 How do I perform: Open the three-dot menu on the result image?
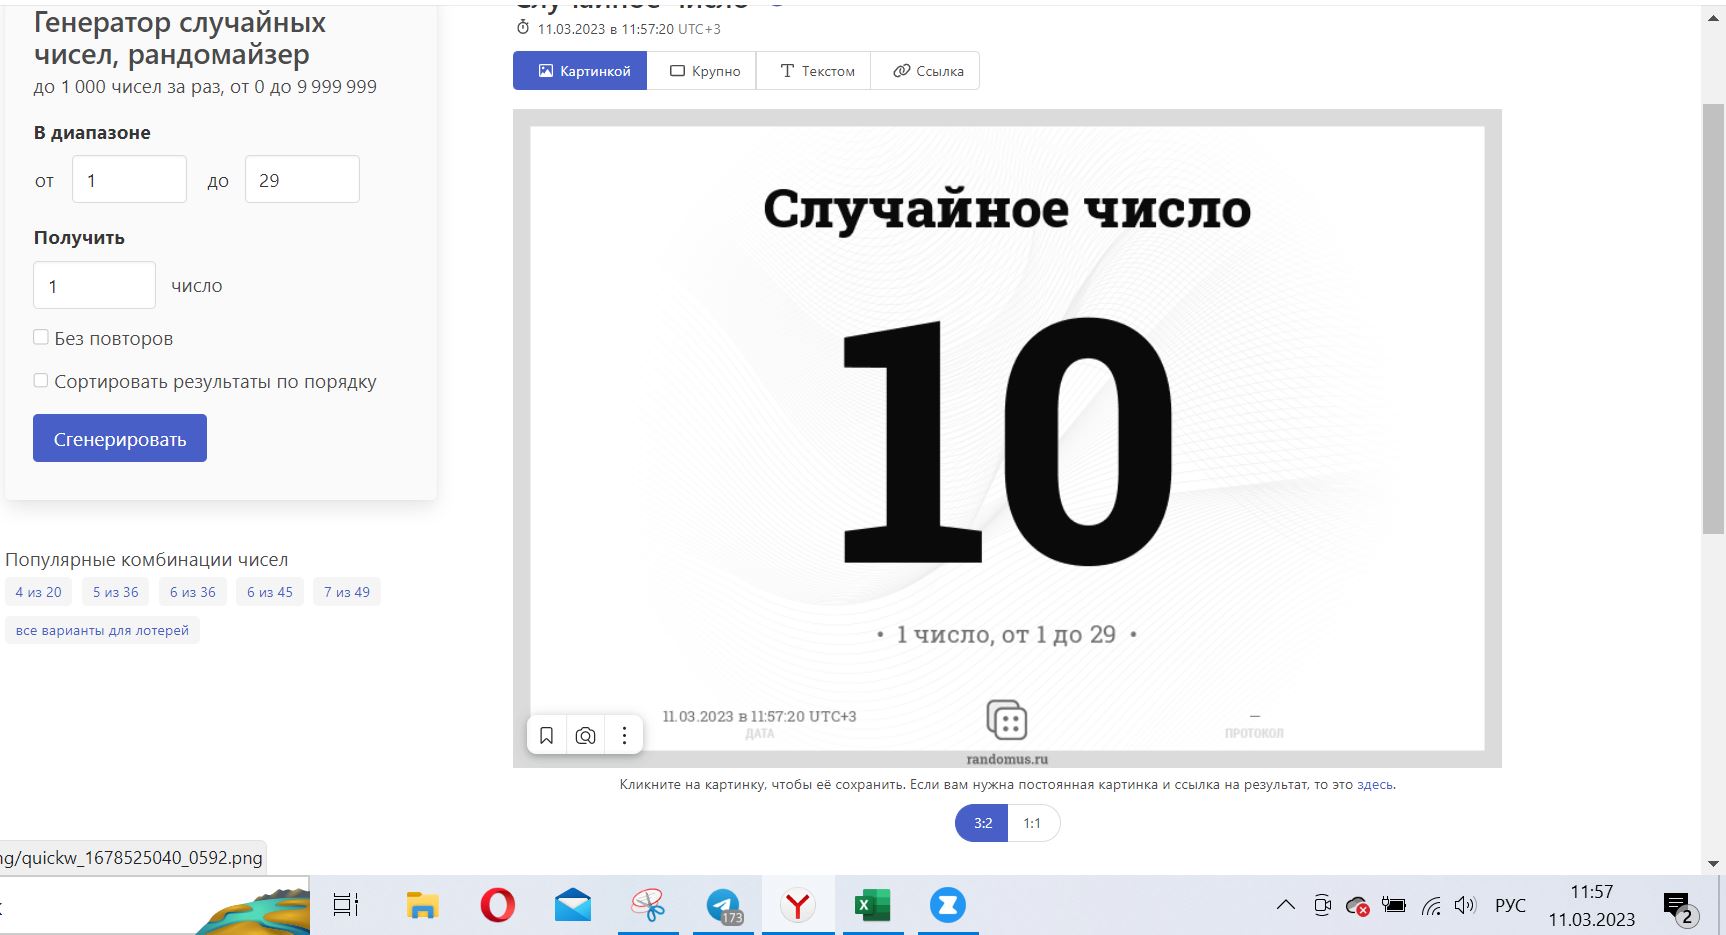[x=624, y=736]
